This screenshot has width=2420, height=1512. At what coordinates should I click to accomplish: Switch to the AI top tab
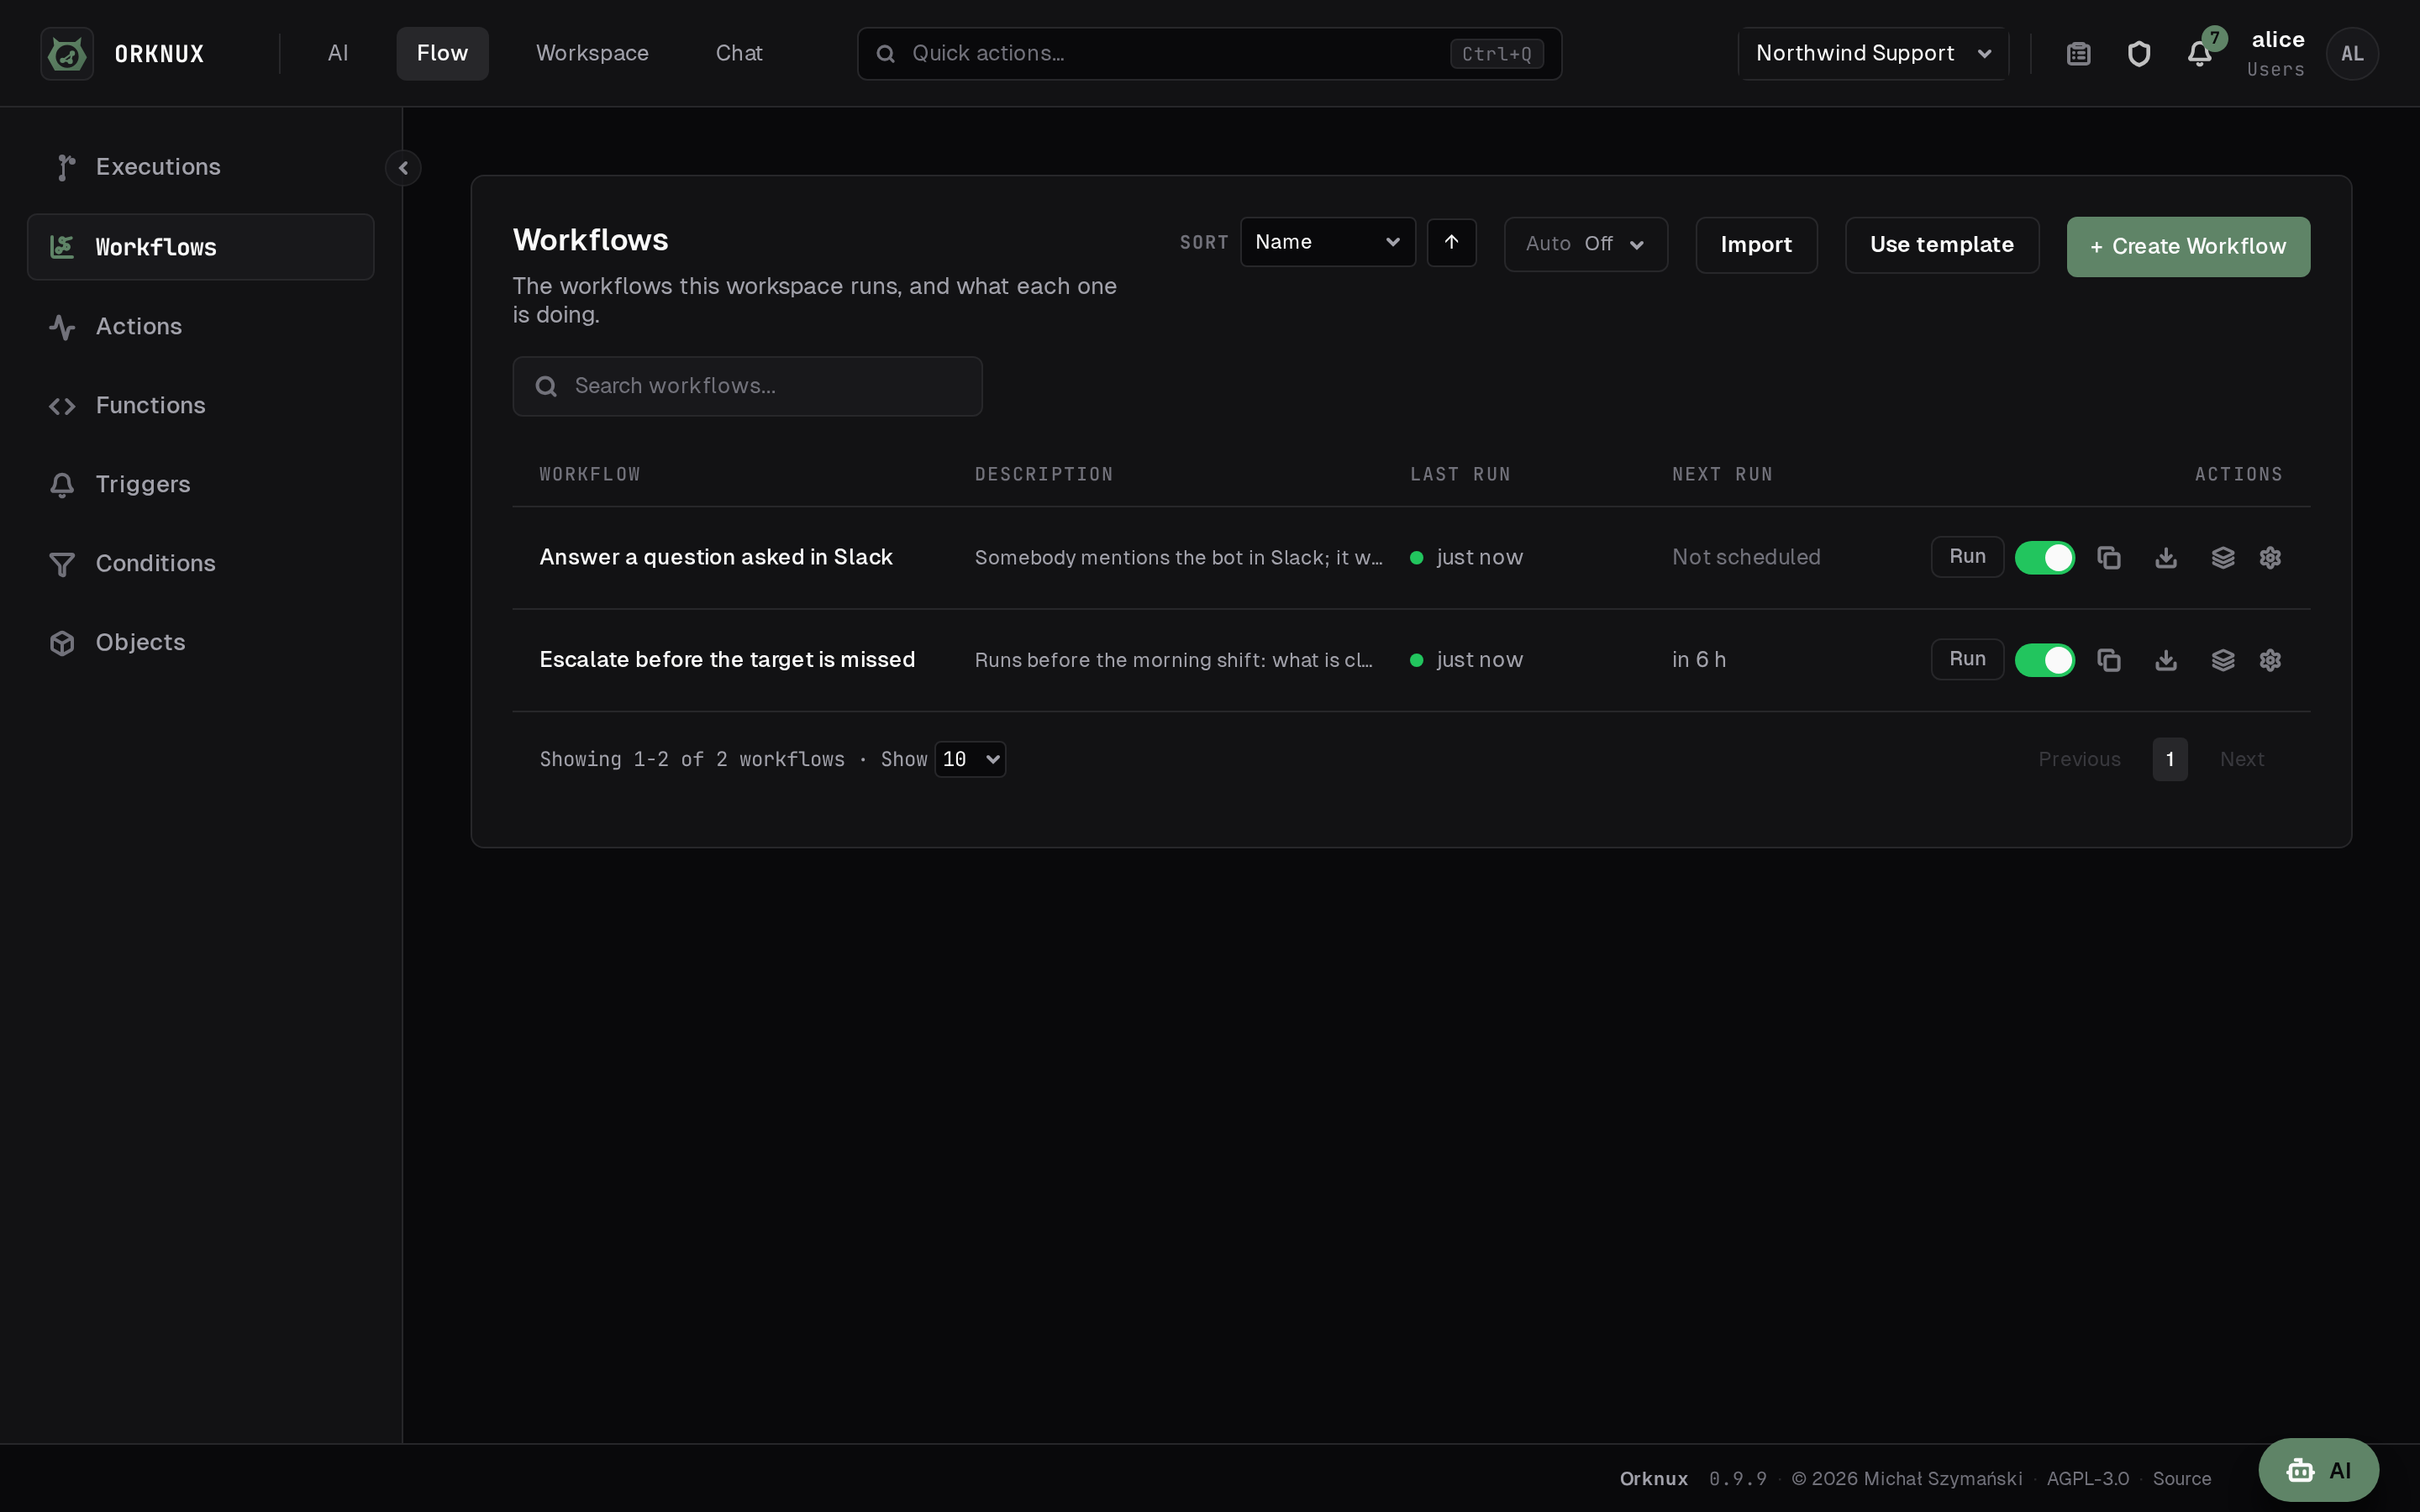(338, 54)
